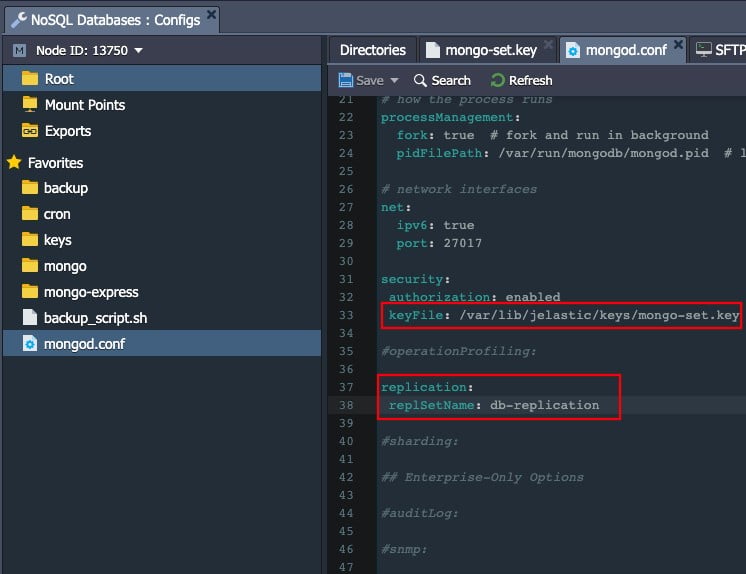
Task: Click '# network interfaces' comment line
Action: 459,189
